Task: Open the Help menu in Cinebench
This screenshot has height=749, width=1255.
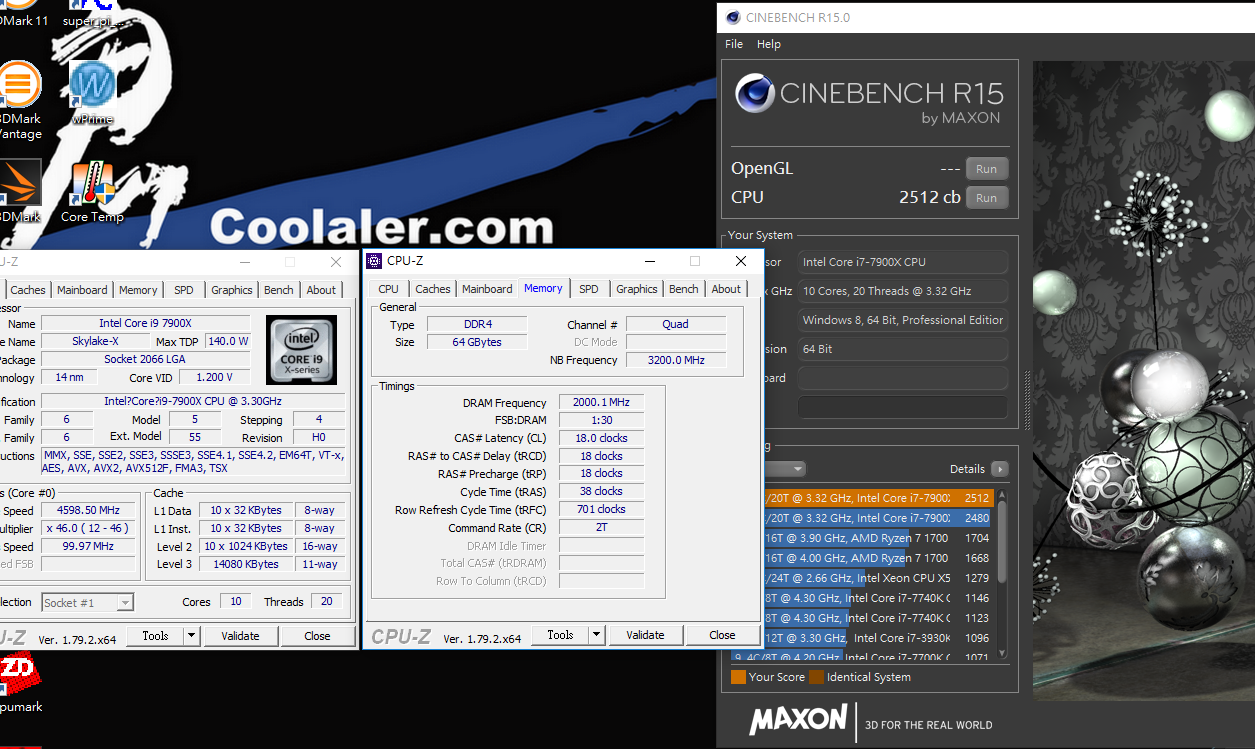Action: (769, 44)
